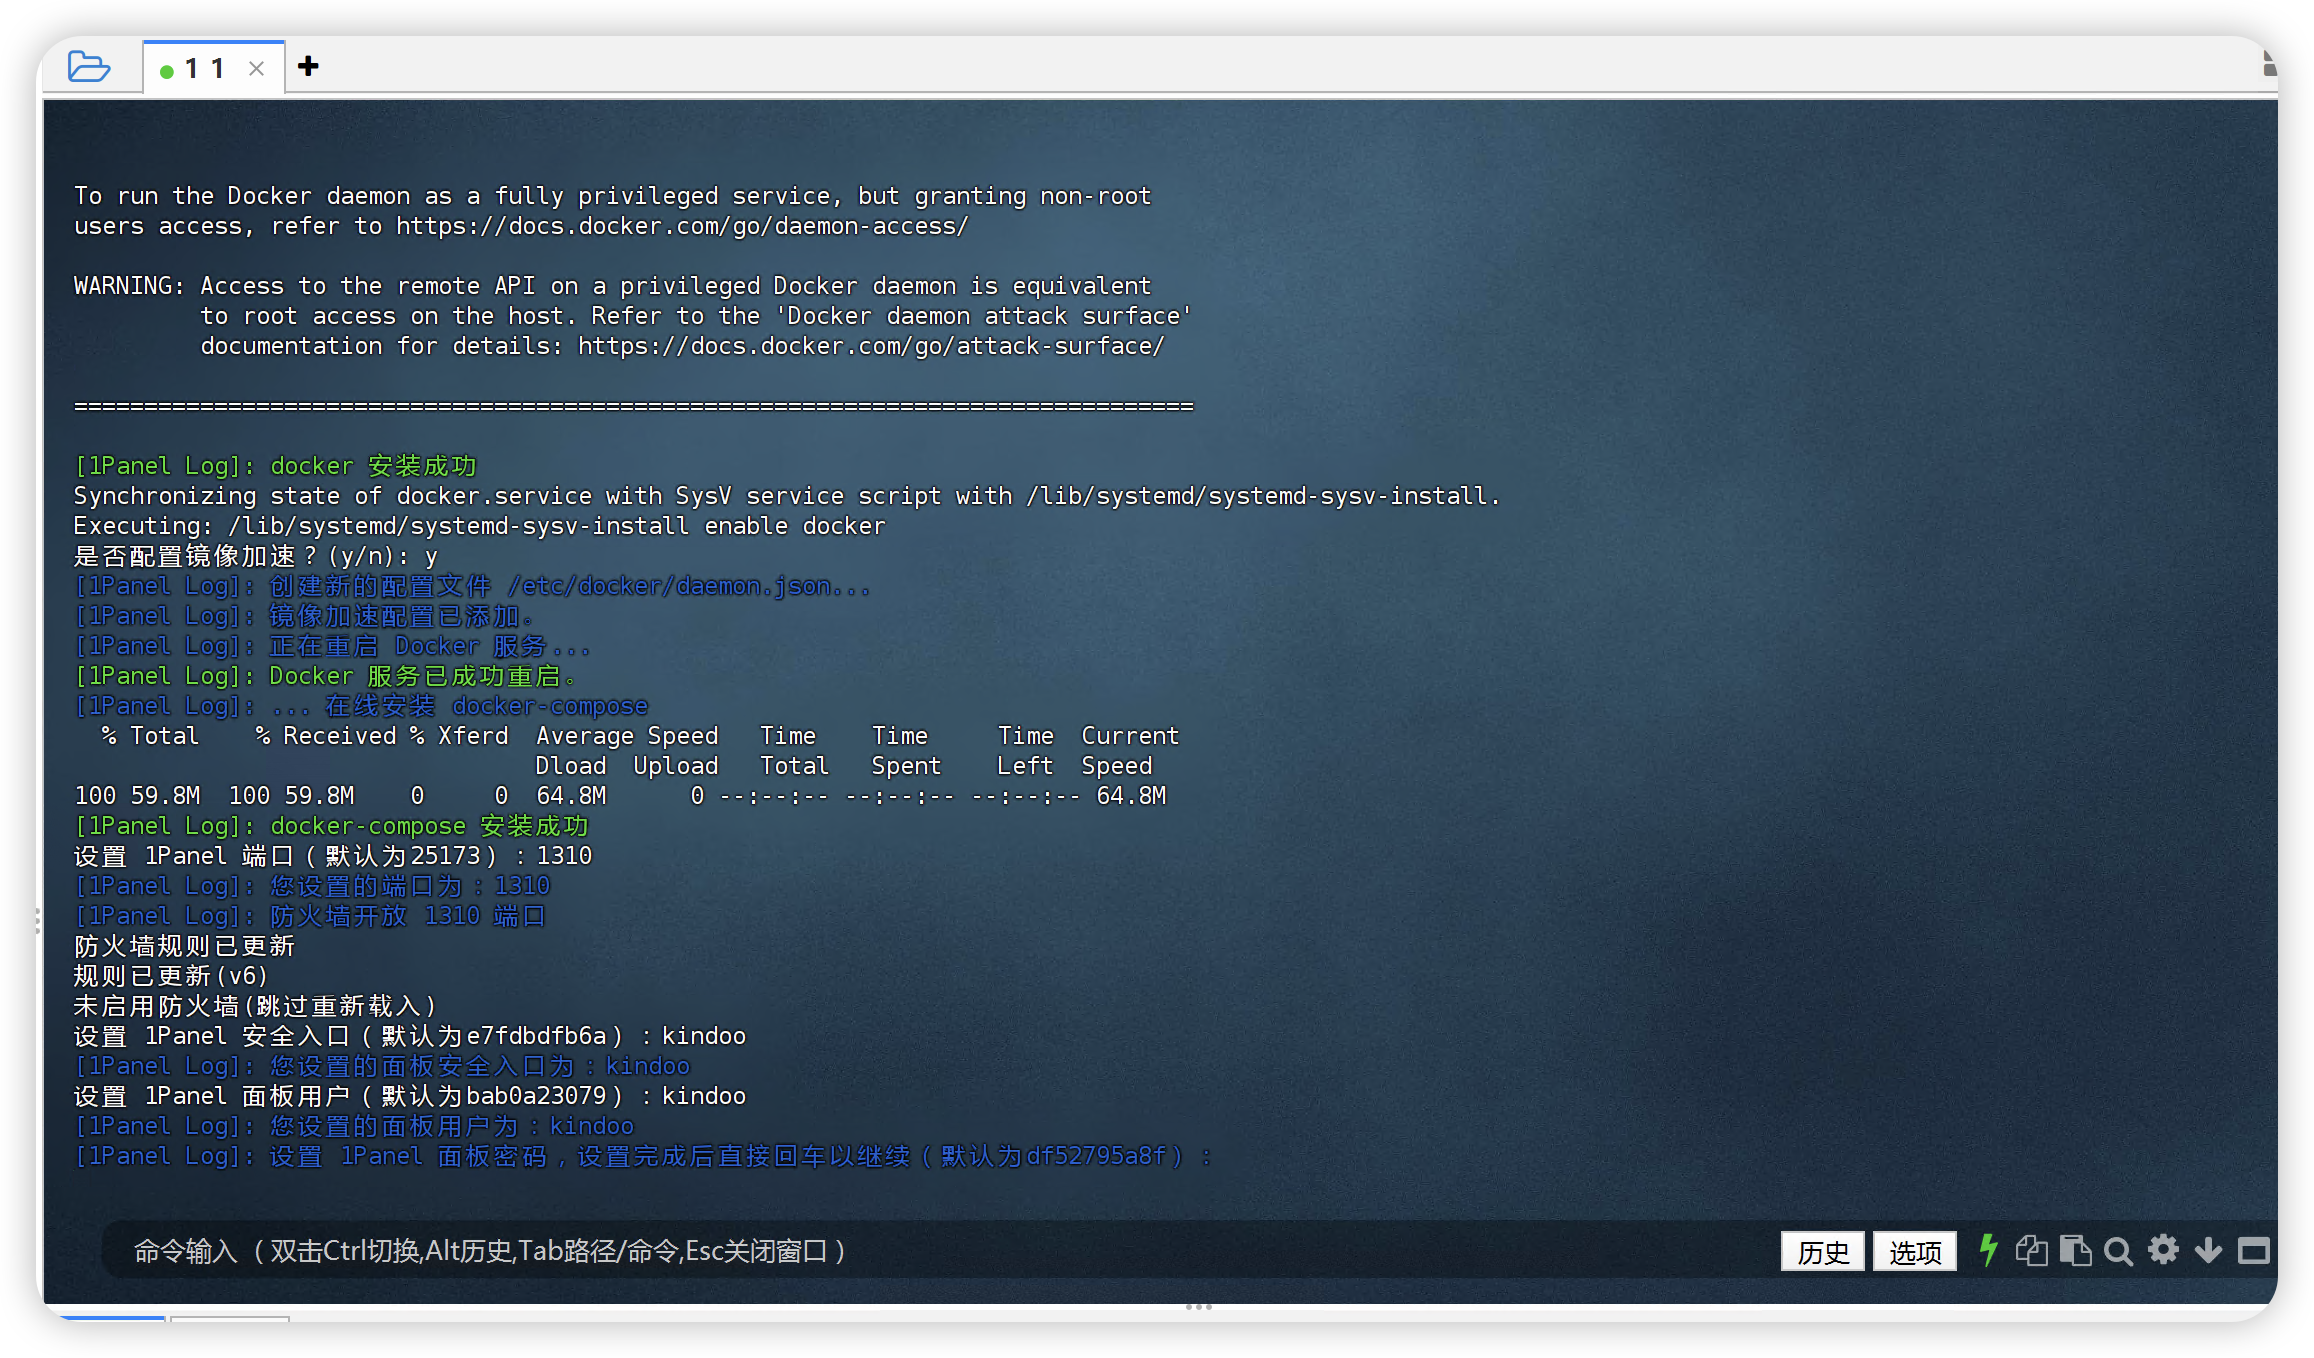Add a new tab with plus icon
This screenshot has height=1358, width=2314.
(x=308, y=66)
